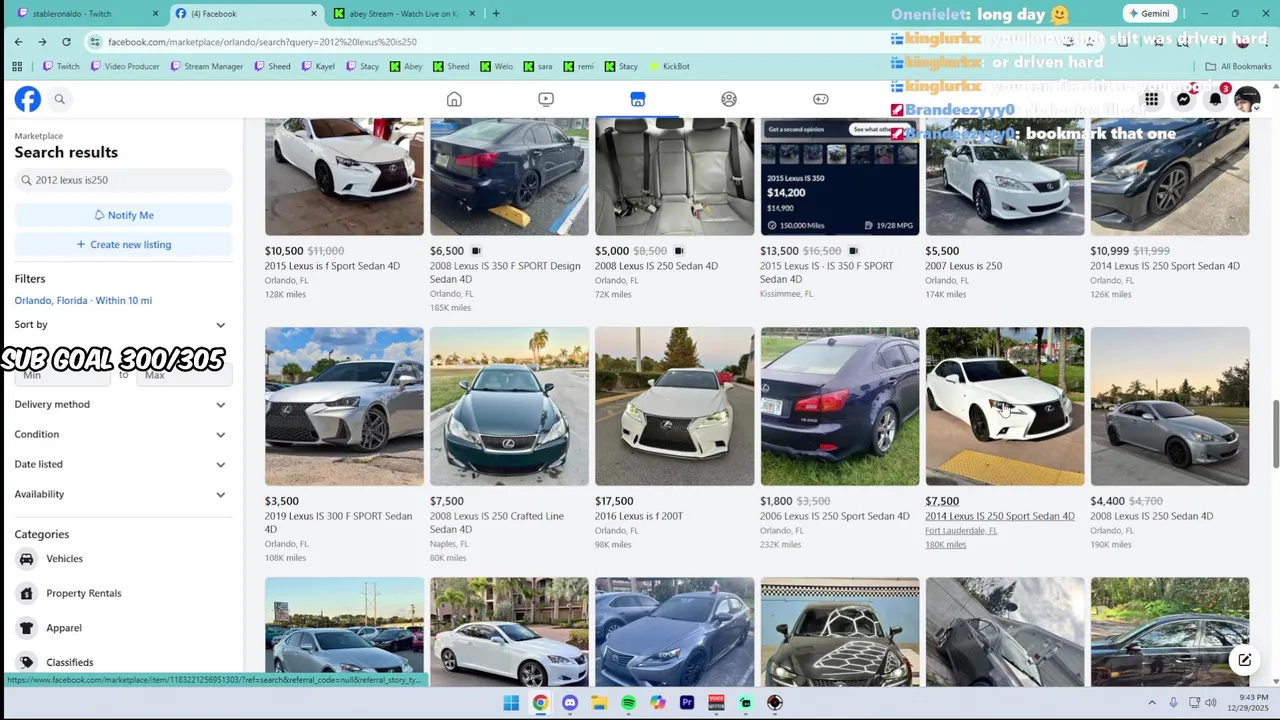Viewport: 1280px width, 720px height.
Task: Open the Kayel bookmark
Action: tap(318, 67)
